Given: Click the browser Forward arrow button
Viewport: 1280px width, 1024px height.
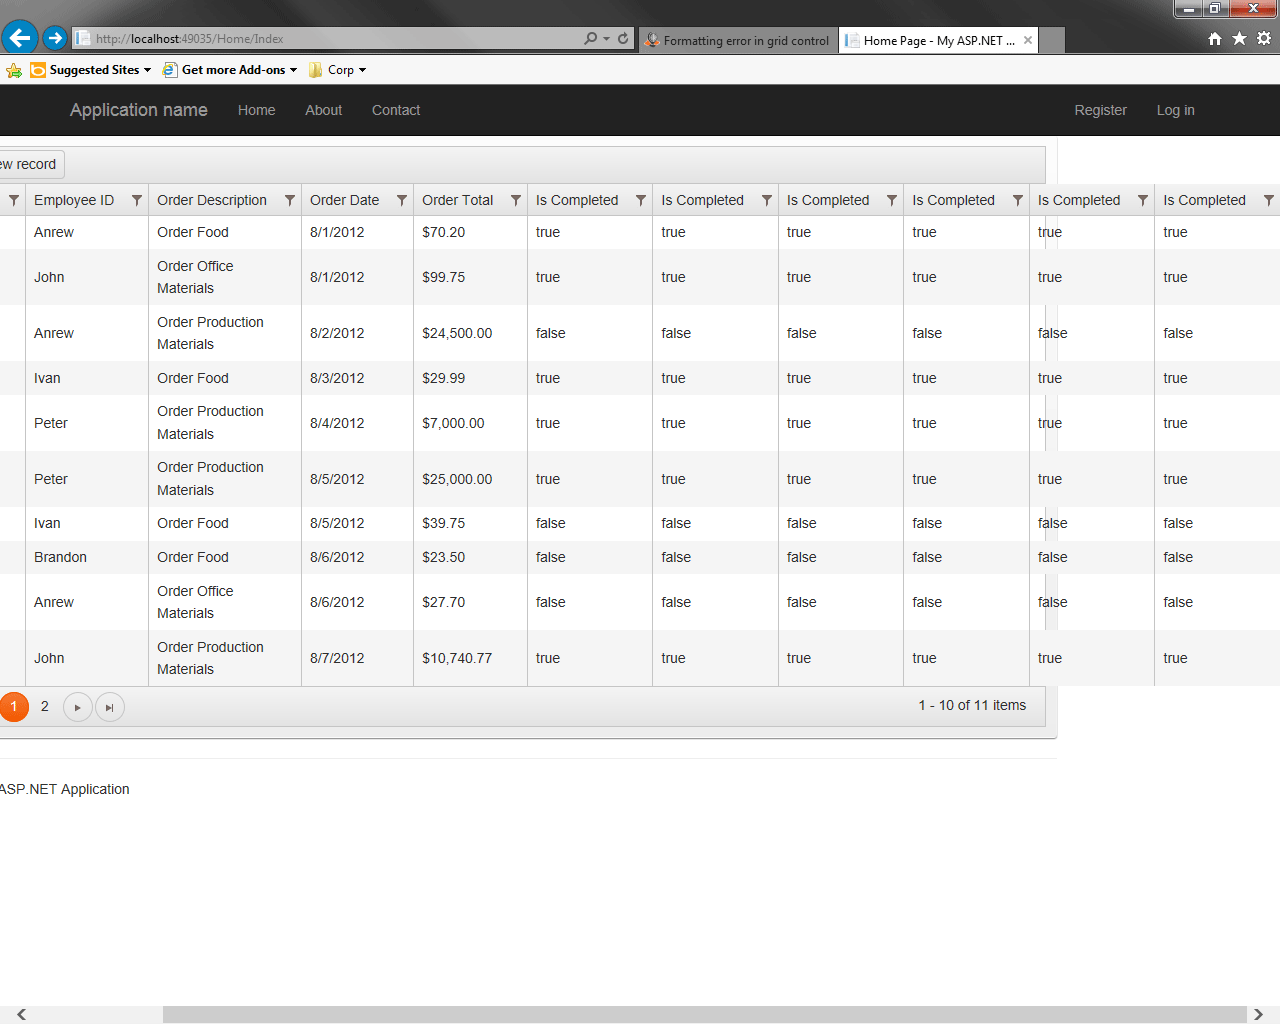Looking at the screenshot, I should 55,38.
